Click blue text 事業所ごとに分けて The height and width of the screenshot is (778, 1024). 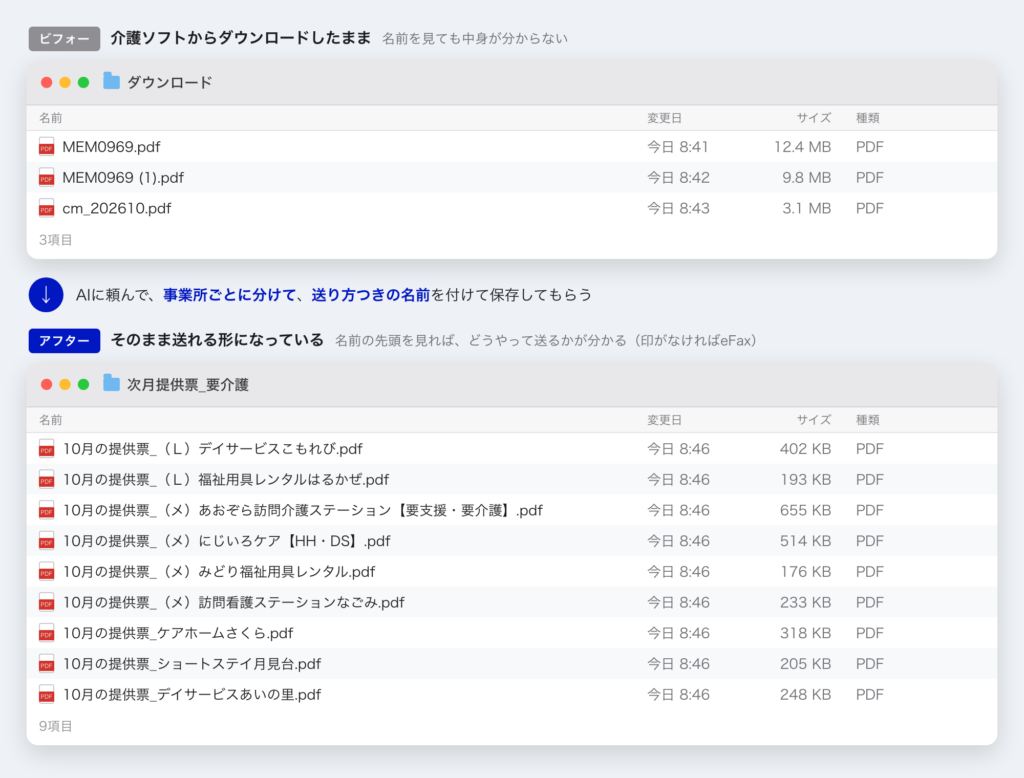pos(229,295)
